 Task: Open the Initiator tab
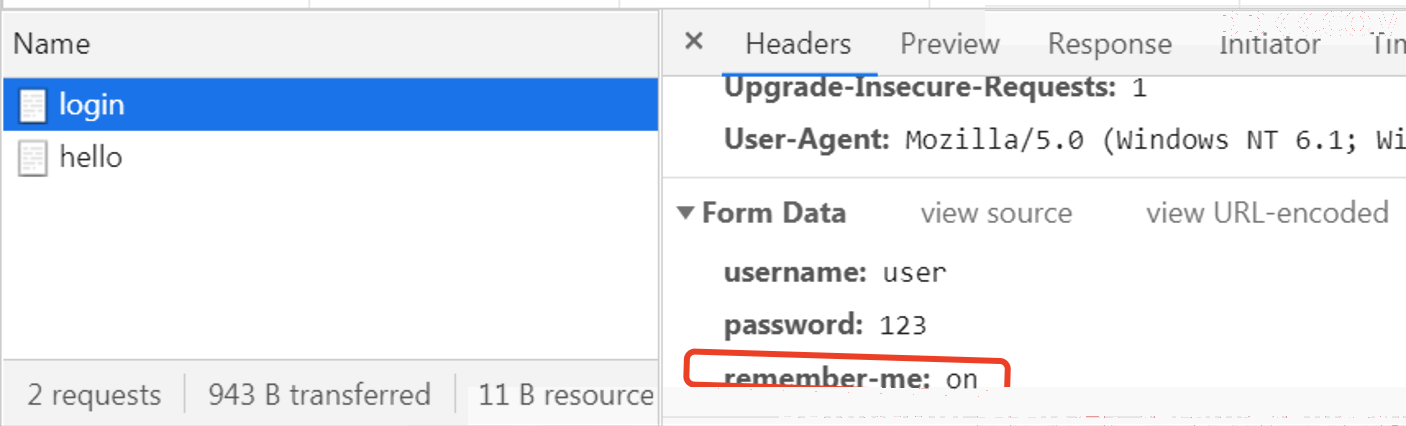coord(1269,44)
